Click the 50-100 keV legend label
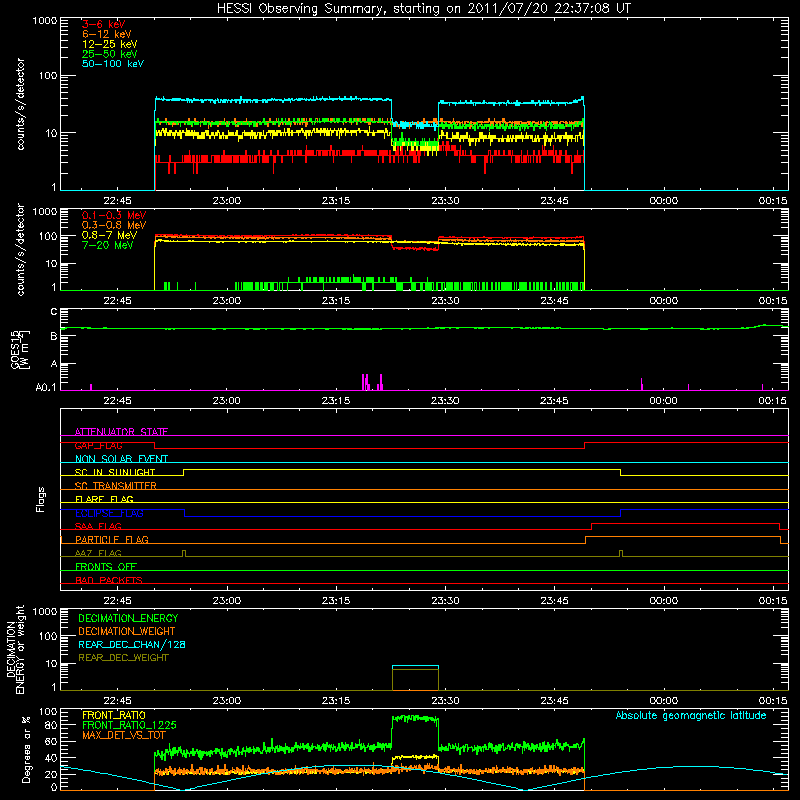Image resolution: width=800 pixels, height=800 pixels. click(113, 64)
